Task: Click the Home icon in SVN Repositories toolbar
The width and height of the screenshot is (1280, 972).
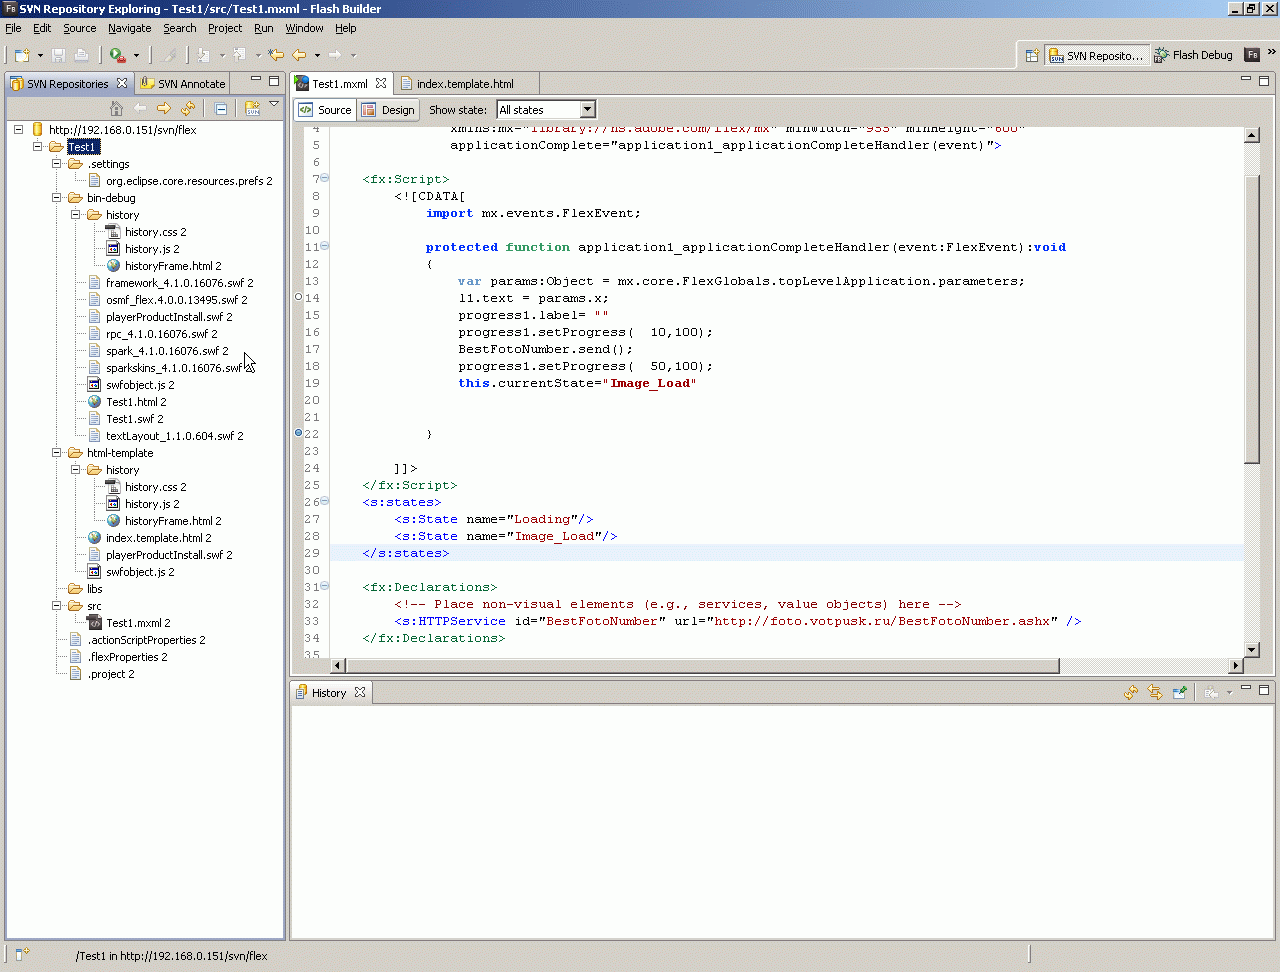Action: click(116, 108)
